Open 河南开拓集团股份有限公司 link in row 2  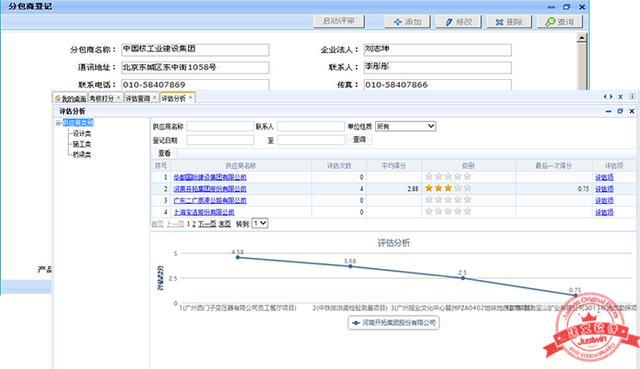tap(210, 189)
